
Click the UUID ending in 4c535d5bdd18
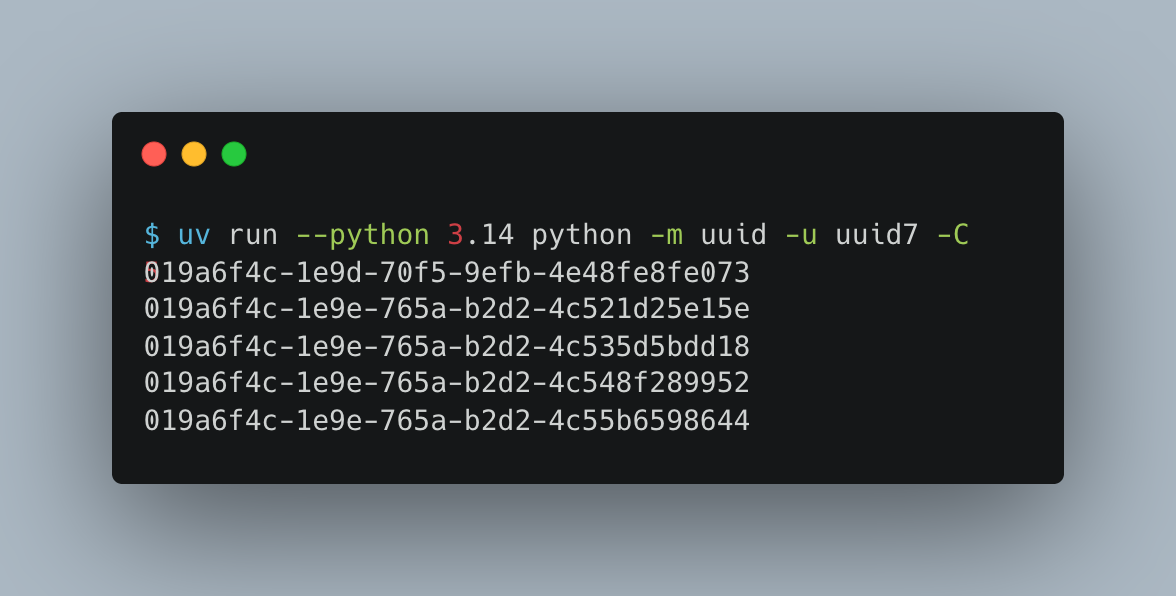tap(447, 347)
